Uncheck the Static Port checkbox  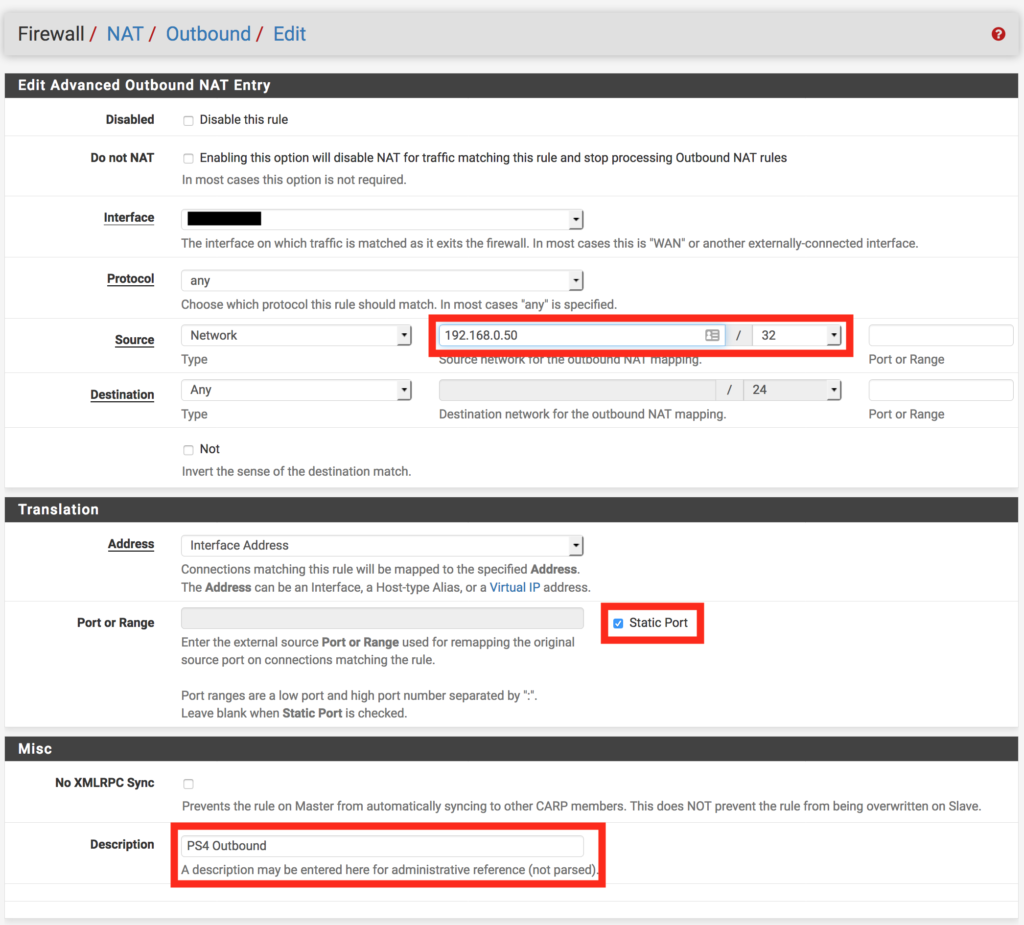(618, 623)
